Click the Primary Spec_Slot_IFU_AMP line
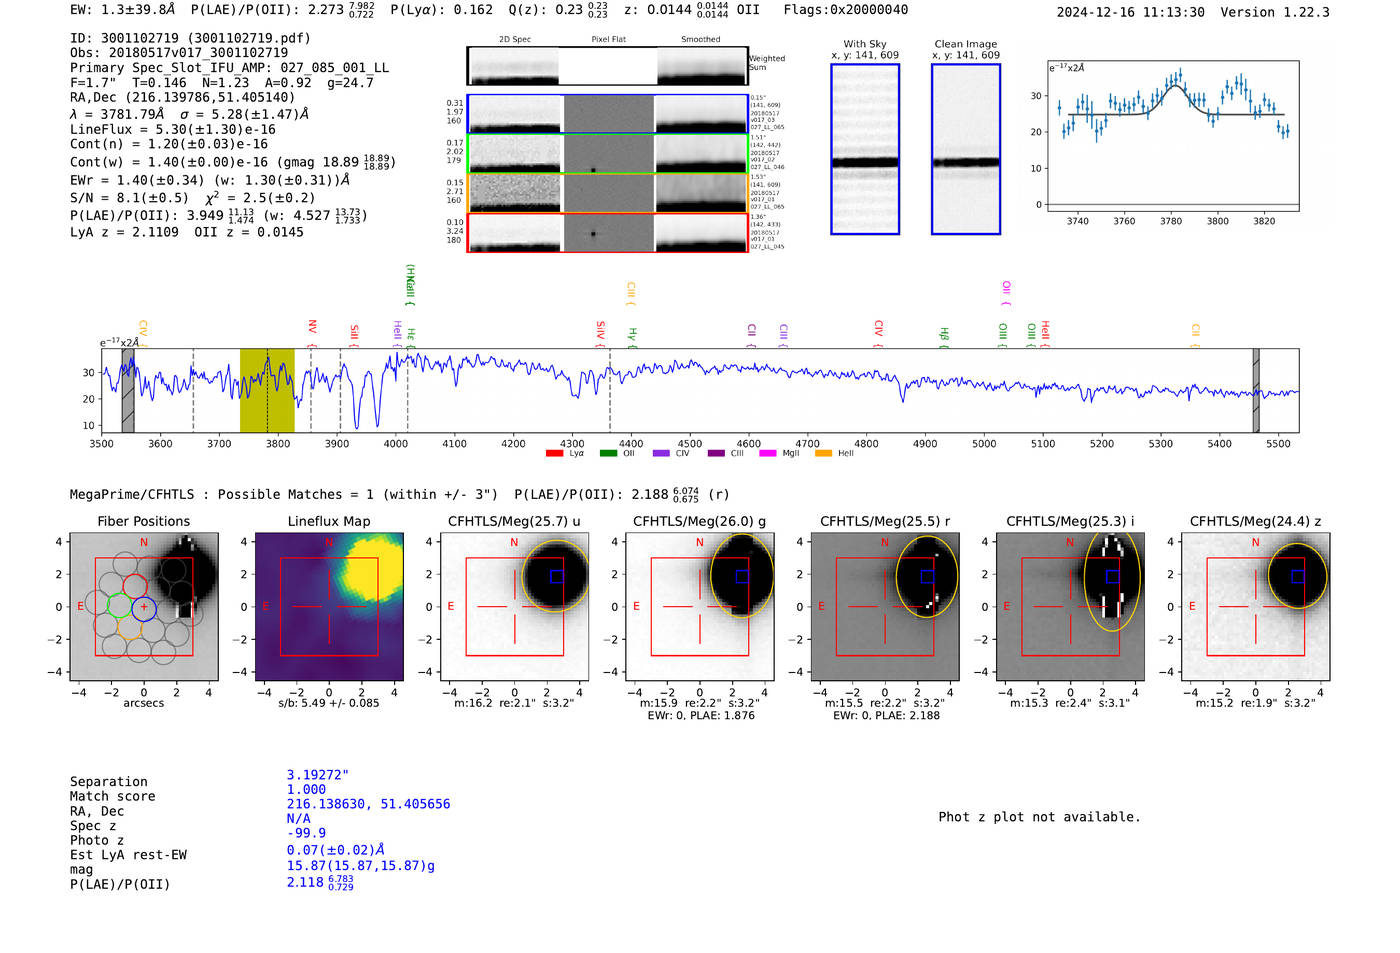 tap(230, 67)
